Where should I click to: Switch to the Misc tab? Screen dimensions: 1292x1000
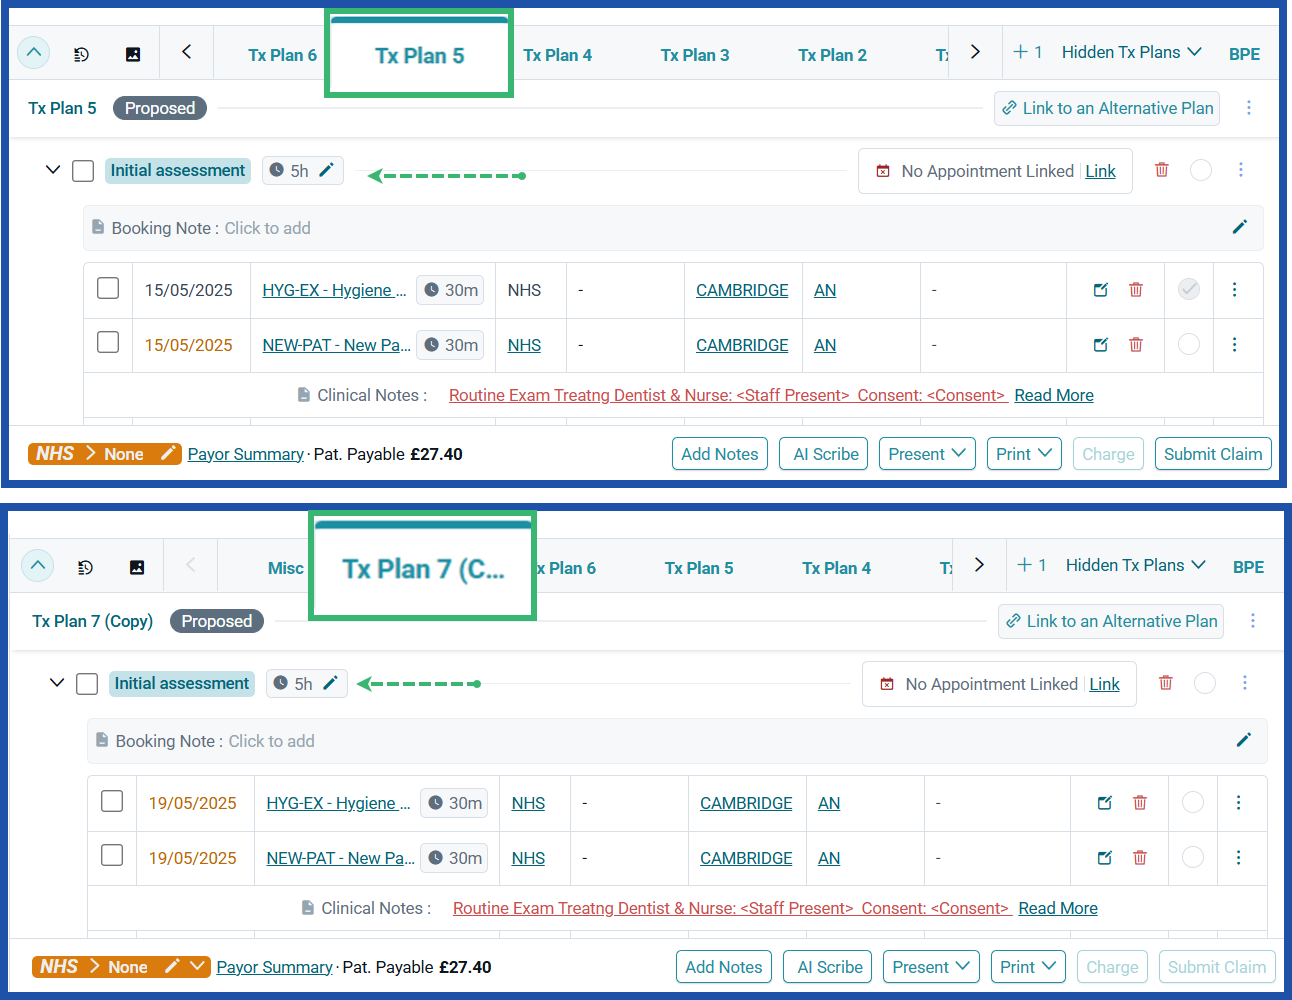(286, 567)
